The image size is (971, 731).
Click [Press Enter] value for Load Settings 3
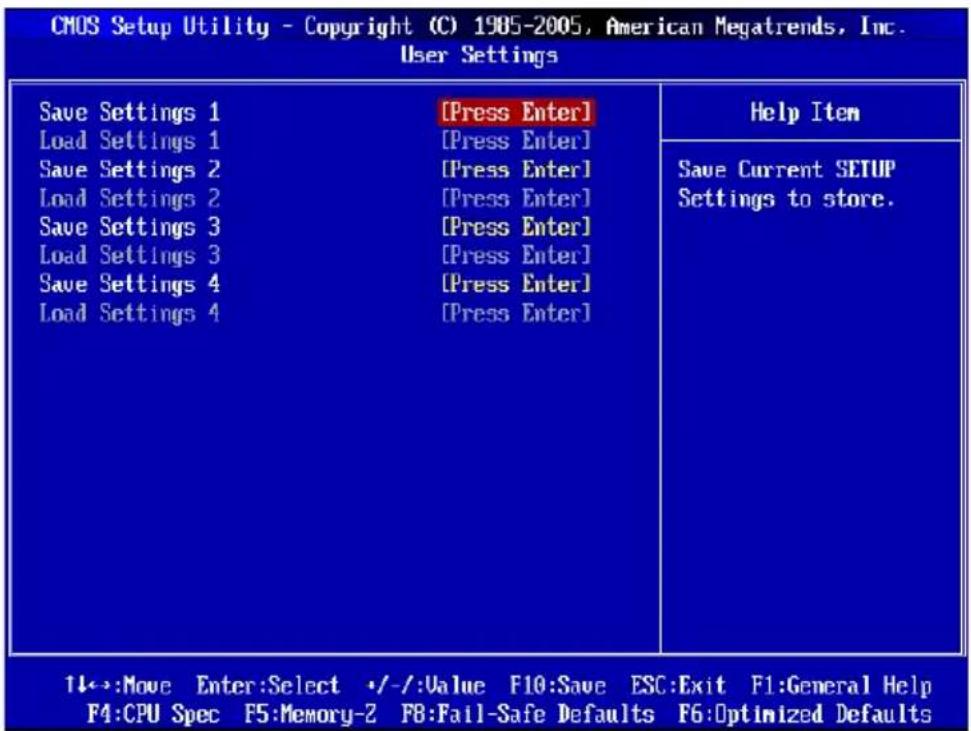(516, 256)
